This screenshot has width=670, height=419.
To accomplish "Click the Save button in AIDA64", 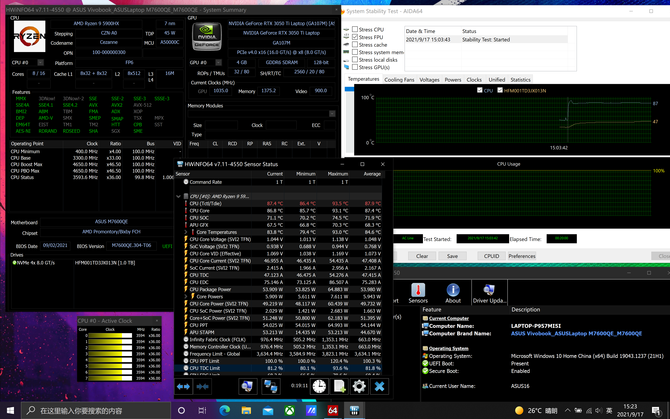I will click(x=452, y=256).
